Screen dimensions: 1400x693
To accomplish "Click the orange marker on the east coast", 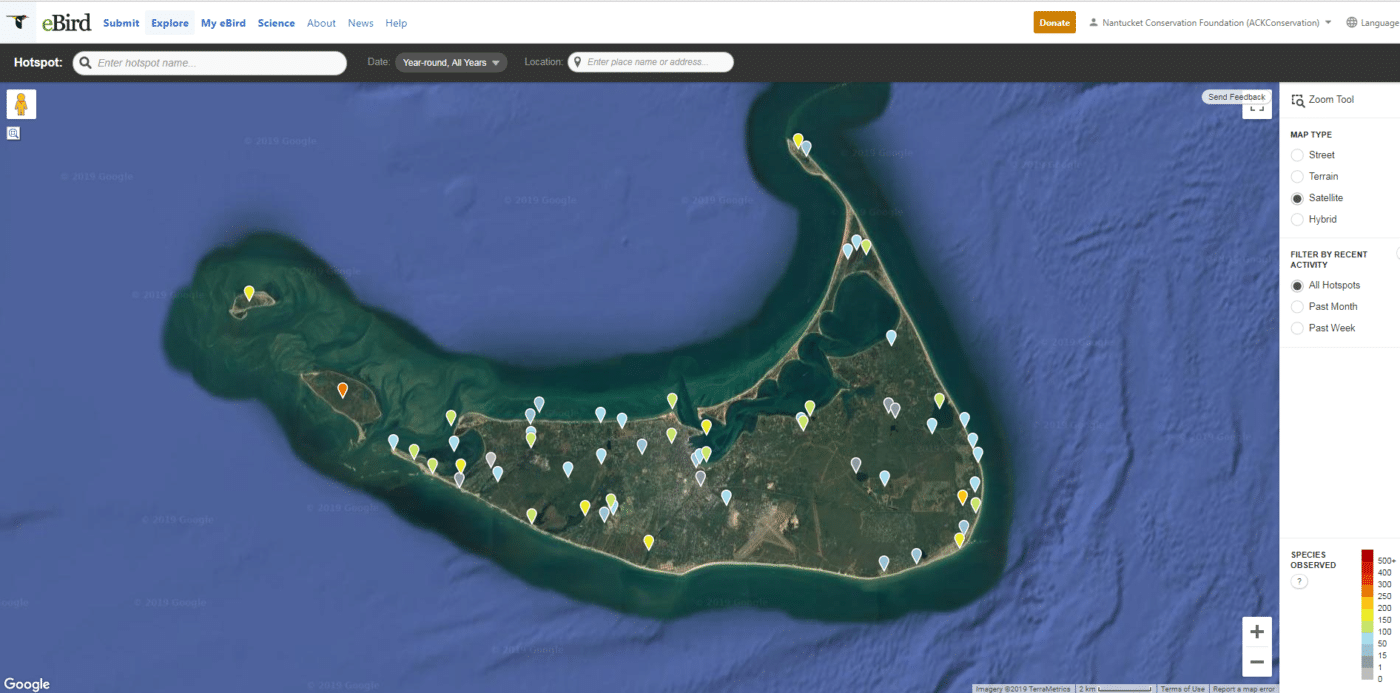I will pyautogui.click(x=962, y=497).
